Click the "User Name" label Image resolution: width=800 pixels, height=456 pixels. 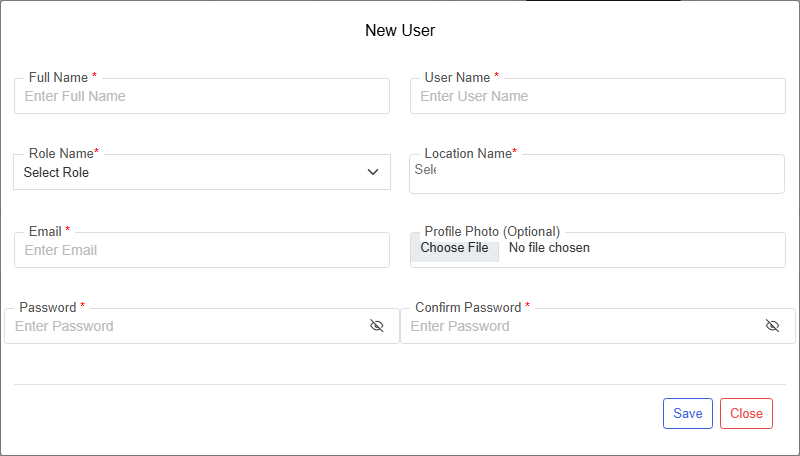457,77
